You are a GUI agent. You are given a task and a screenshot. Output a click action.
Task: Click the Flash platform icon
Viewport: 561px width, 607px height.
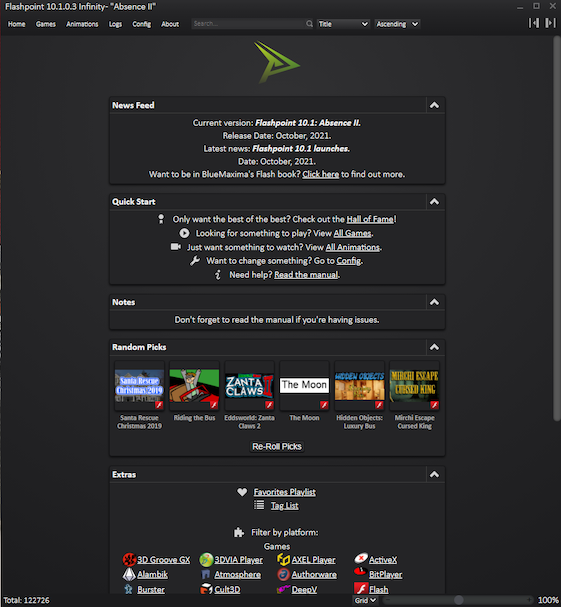tap(361, 589)
